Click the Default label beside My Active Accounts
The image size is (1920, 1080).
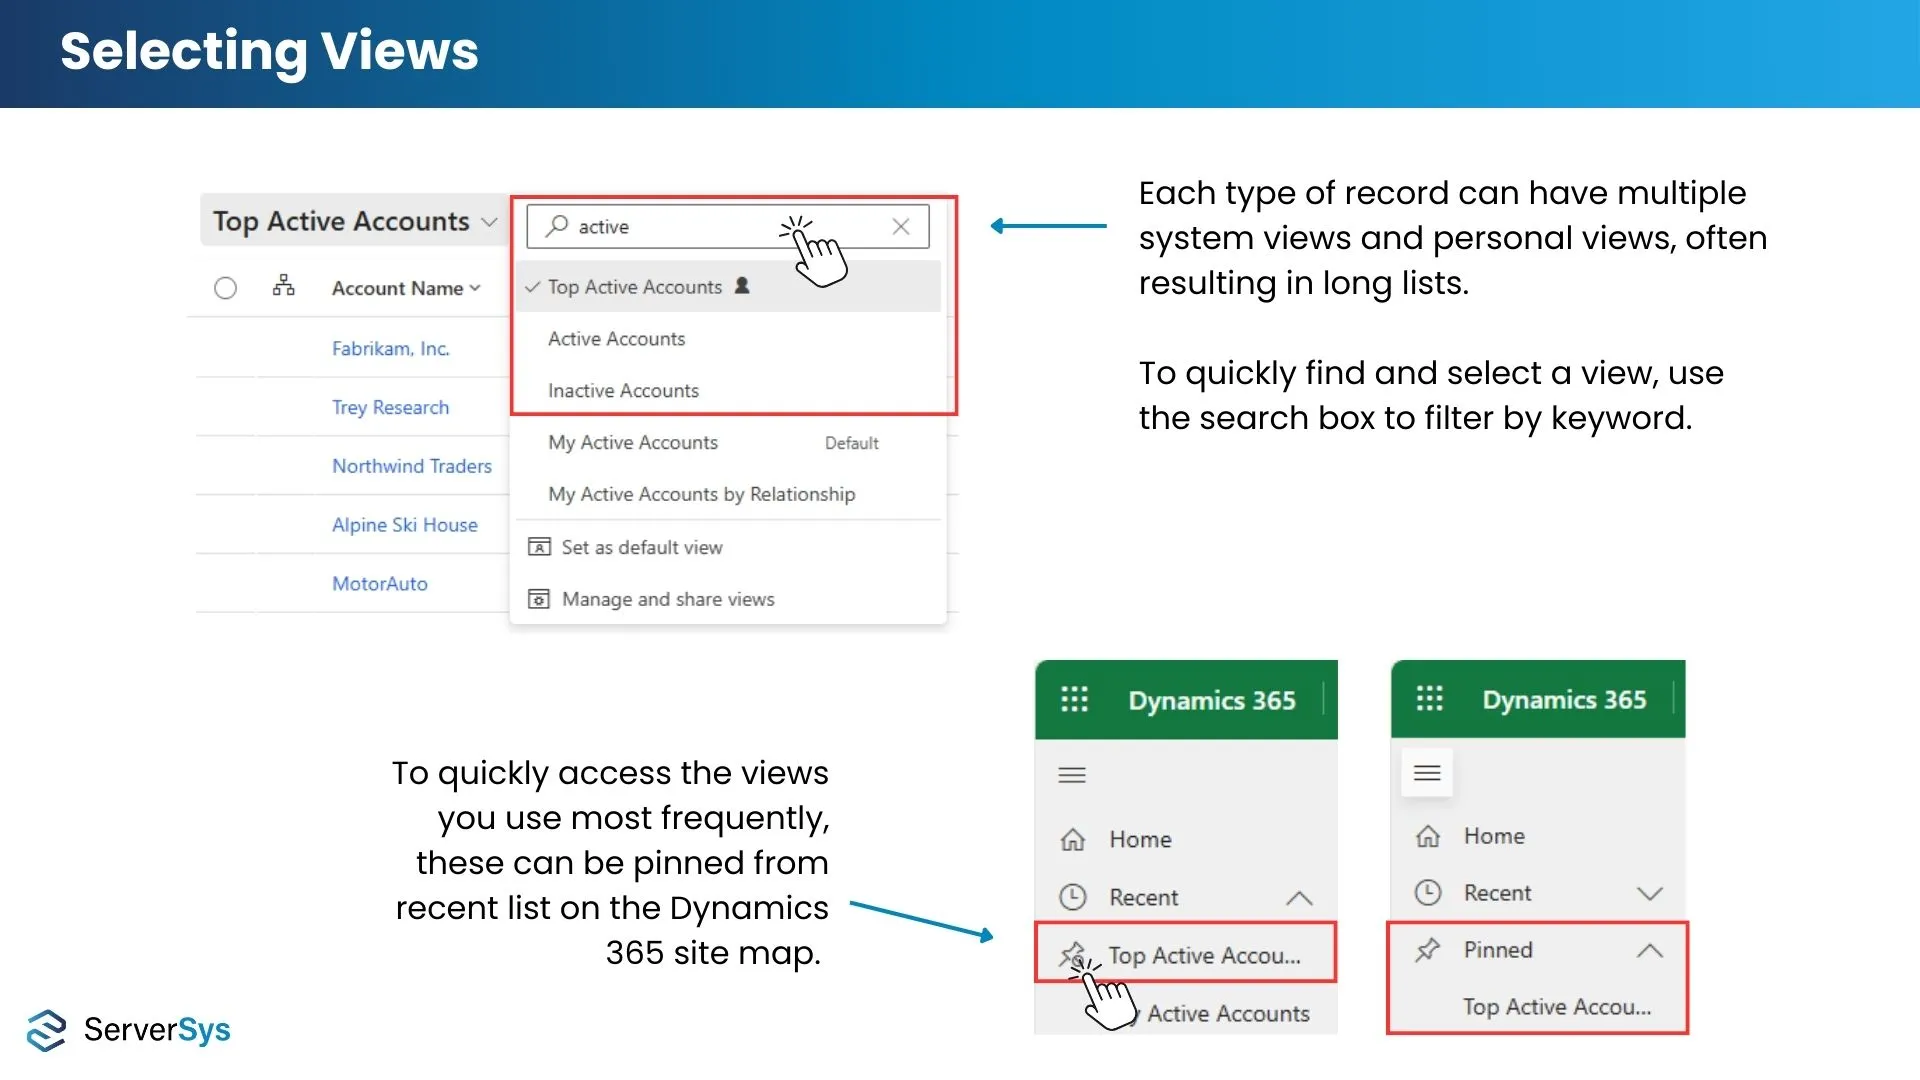(x=852, y=443)
